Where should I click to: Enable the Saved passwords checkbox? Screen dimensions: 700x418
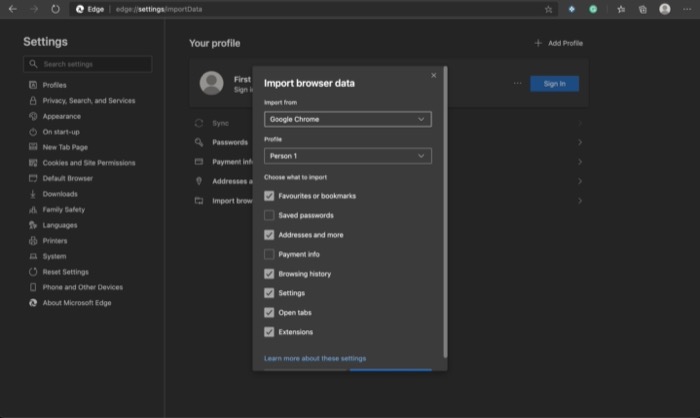[269, 215]
